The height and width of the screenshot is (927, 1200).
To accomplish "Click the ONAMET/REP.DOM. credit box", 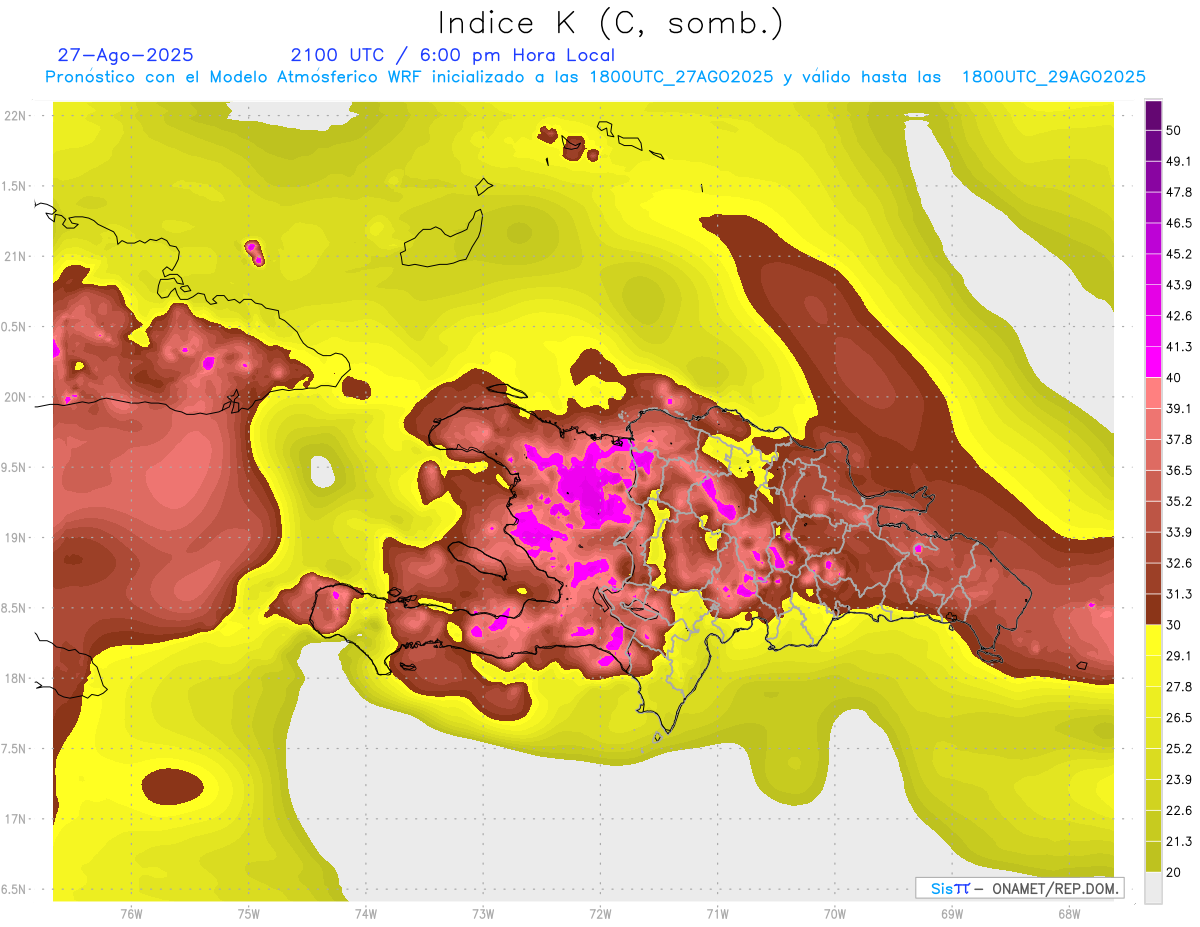I will point(1020,888).
